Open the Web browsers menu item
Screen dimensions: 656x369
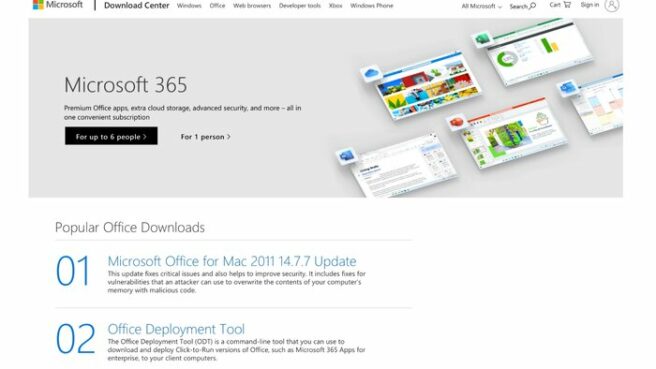pyautogui.click(x=252, y=6)
